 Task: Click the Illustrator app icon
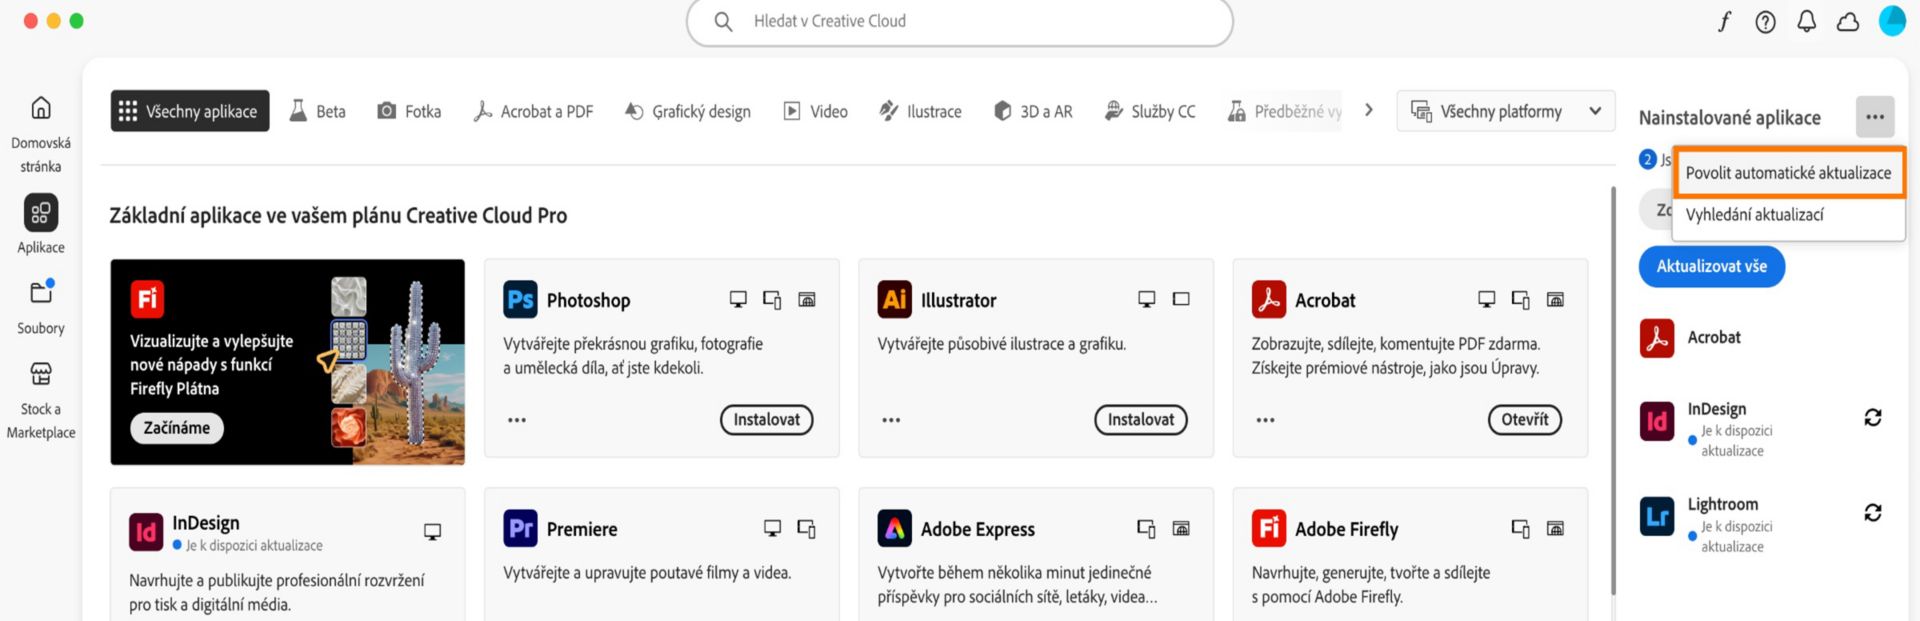(895, 300)
